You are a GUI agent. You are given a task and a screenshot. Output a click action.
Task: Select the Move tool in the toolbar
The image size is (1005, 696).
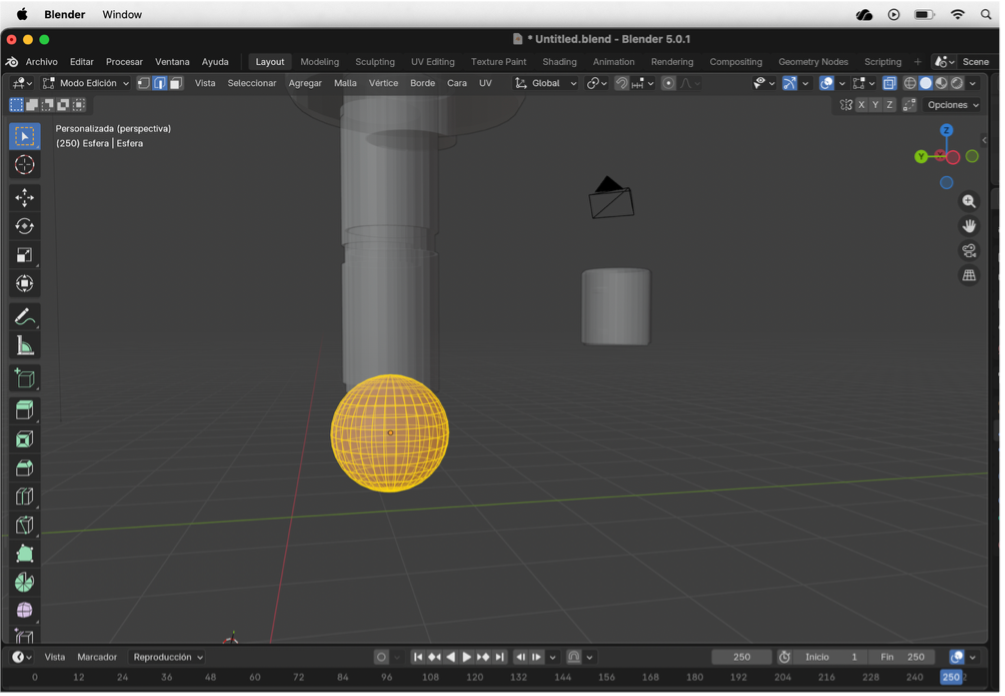[x=24, y=197]
